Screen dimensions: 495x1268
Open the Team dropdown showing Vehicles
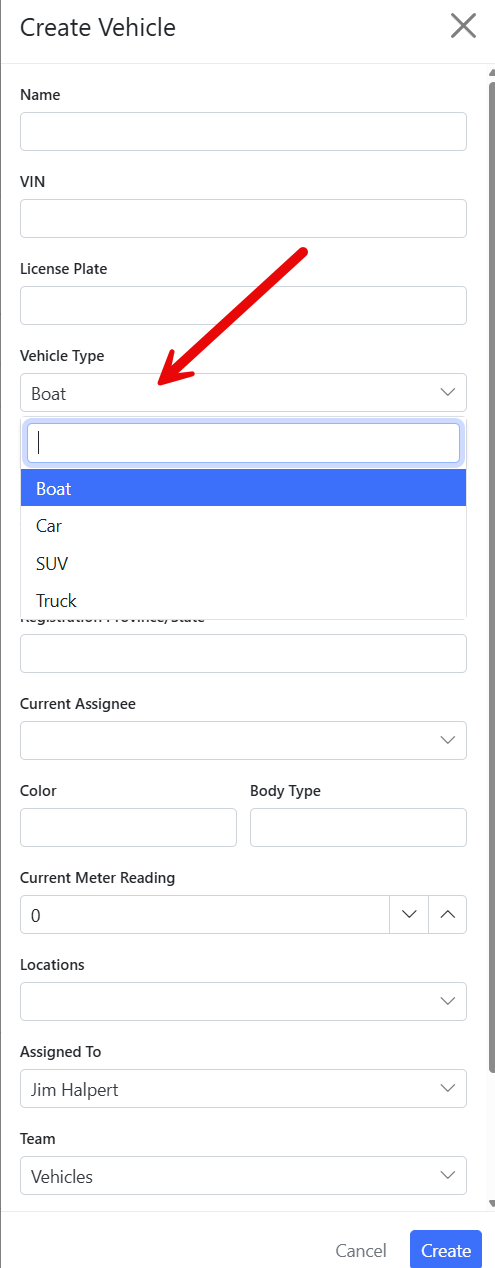tap(243, 1175)
